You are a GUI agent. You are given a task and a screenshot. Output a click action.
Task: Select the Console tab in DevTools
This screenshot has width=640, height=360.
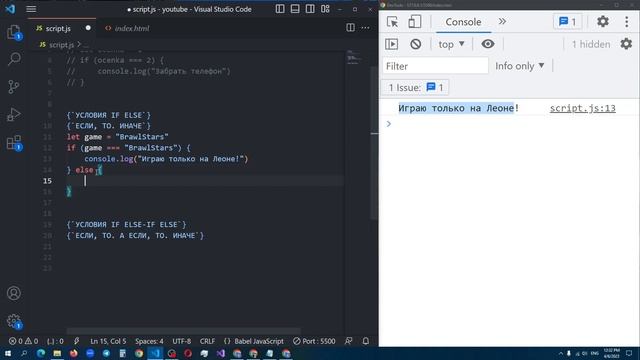pyautogui.click(x=463, y=22)
